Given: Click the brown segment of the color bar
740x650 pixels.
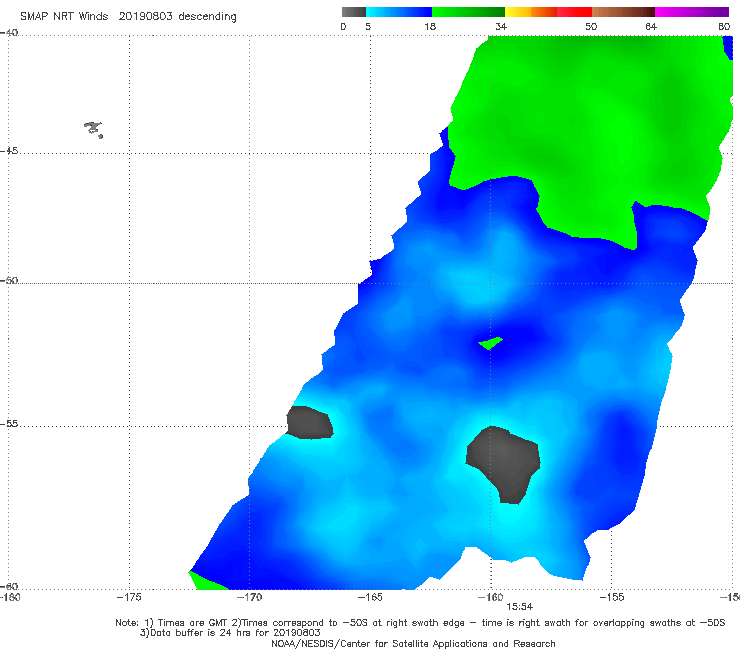Looking at the screenshot, I should (x=623, y=12).
